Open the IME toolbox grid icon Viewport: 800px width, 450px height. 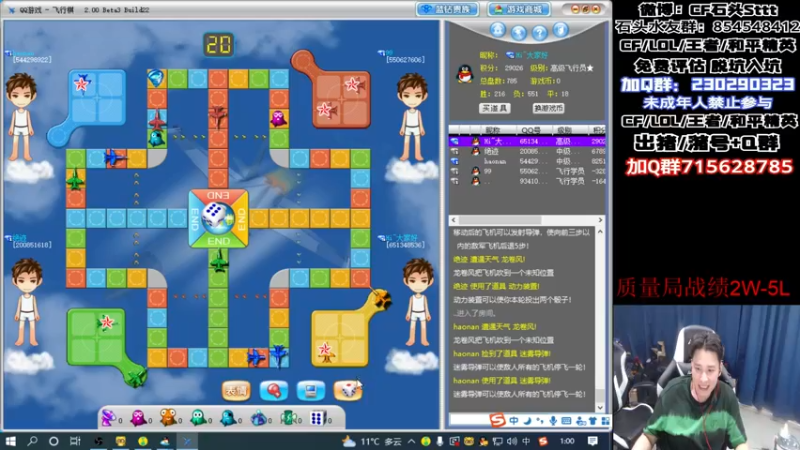coord(605,421)
